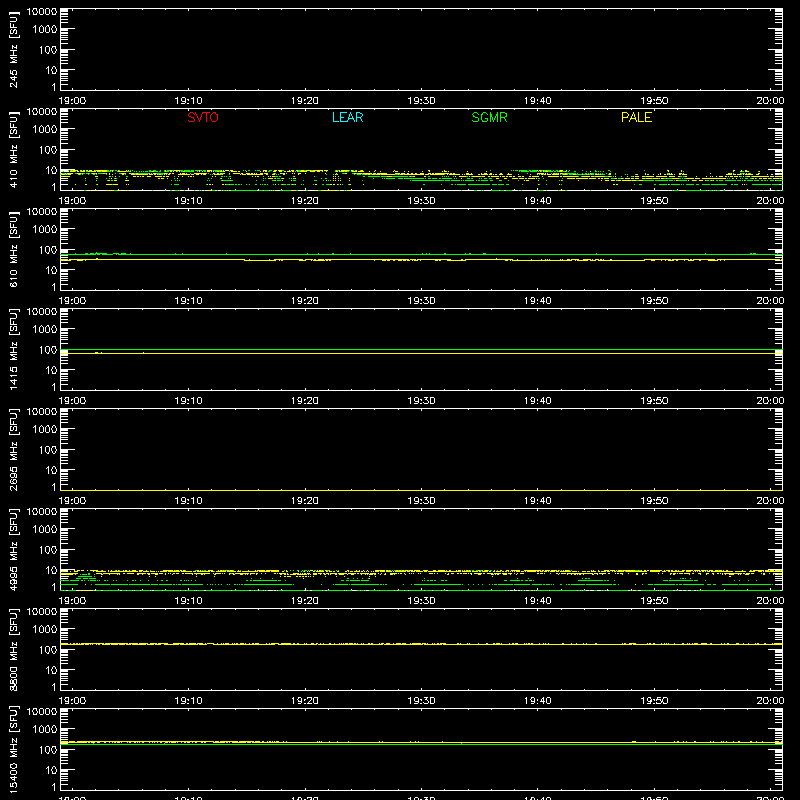Click the yellow flat line in 2695 MHz panel
The height and width of the screenshot is (800, 800).
pyautogui.click(x=421, y=490)
